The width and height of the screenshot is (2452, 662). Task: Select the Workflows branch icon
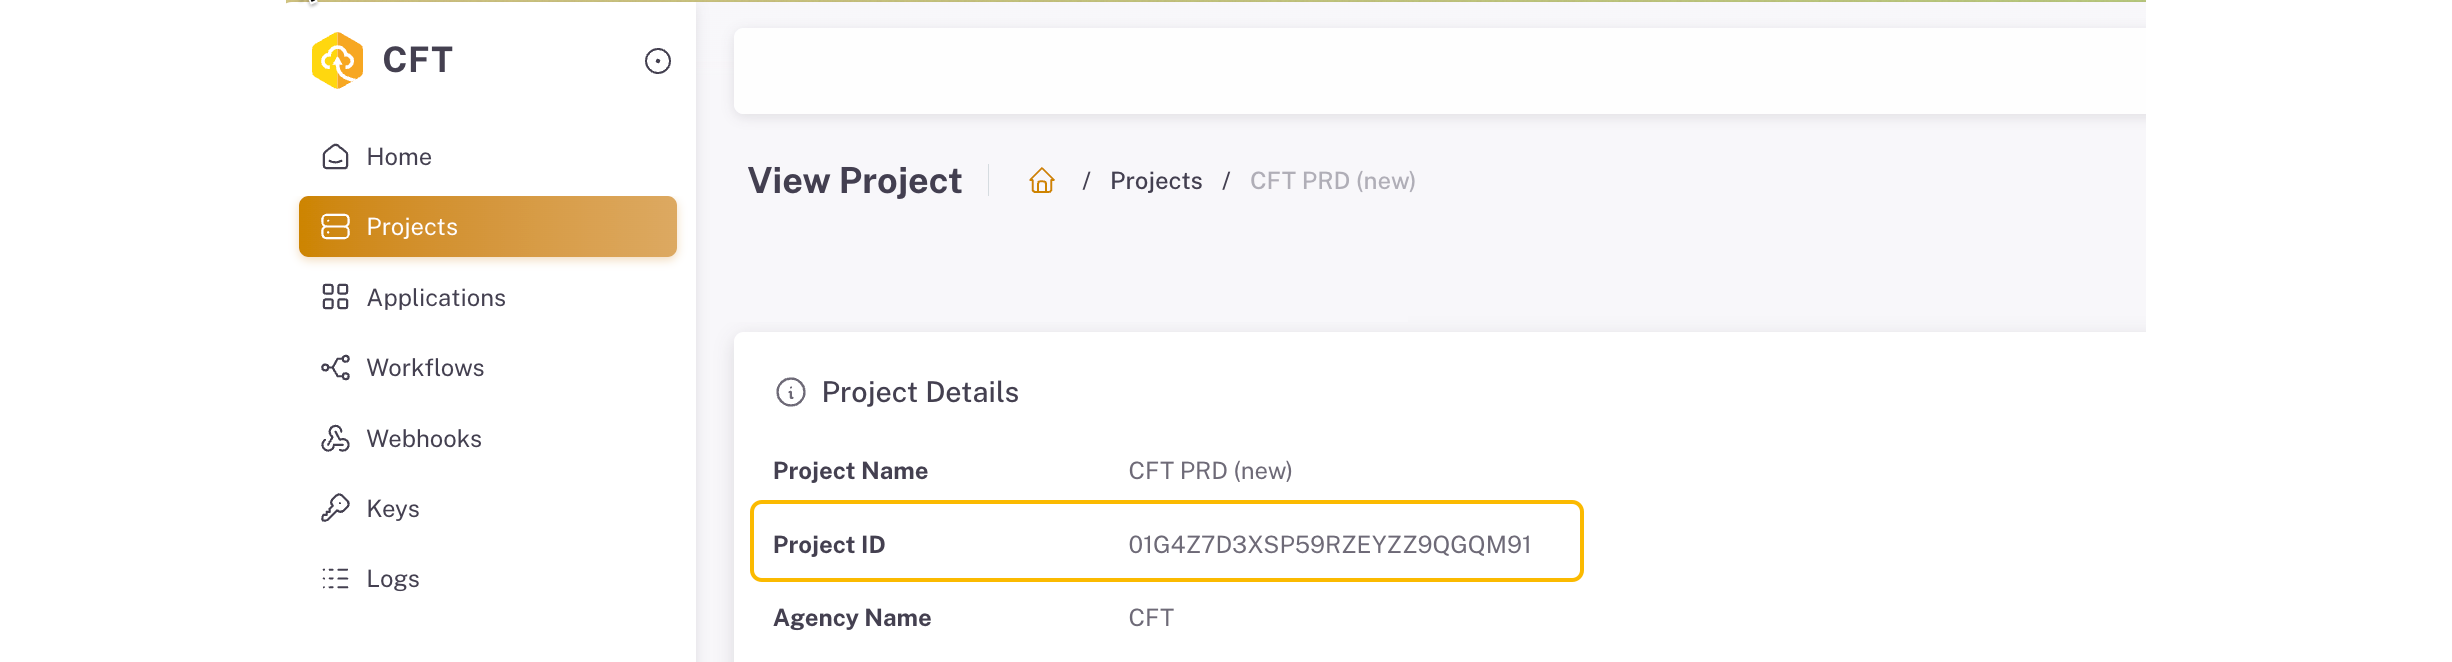coord(336,367)
